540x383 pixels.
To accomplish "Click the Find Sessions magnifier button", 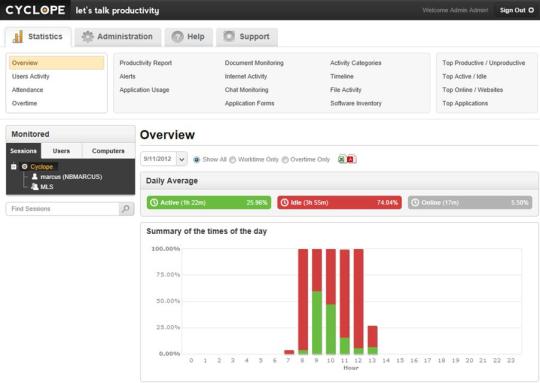I will 126,209.
